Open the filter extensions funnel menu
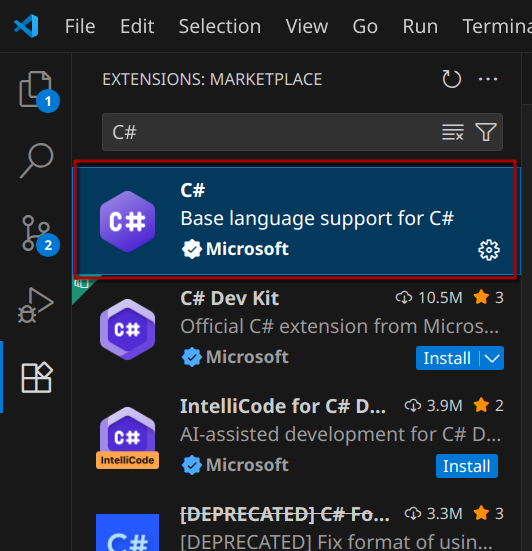The width and height of the screenshot is (532, 551). point(486,132)
